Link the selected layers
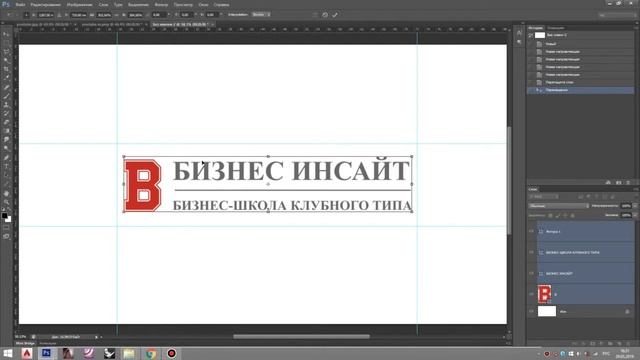 [x=574, y=344]
